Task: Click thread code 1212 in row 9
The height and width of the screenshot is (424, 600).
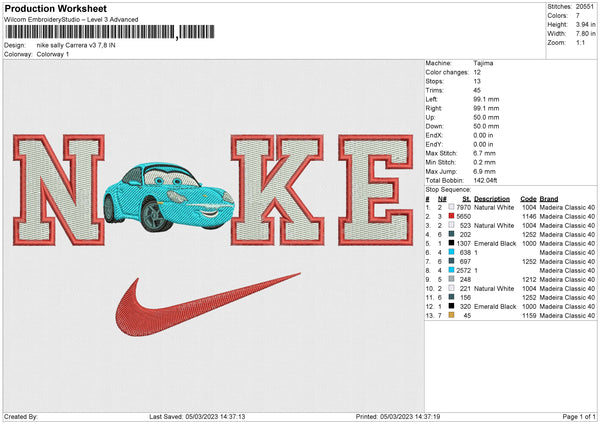Action: (x=529, y=280)
